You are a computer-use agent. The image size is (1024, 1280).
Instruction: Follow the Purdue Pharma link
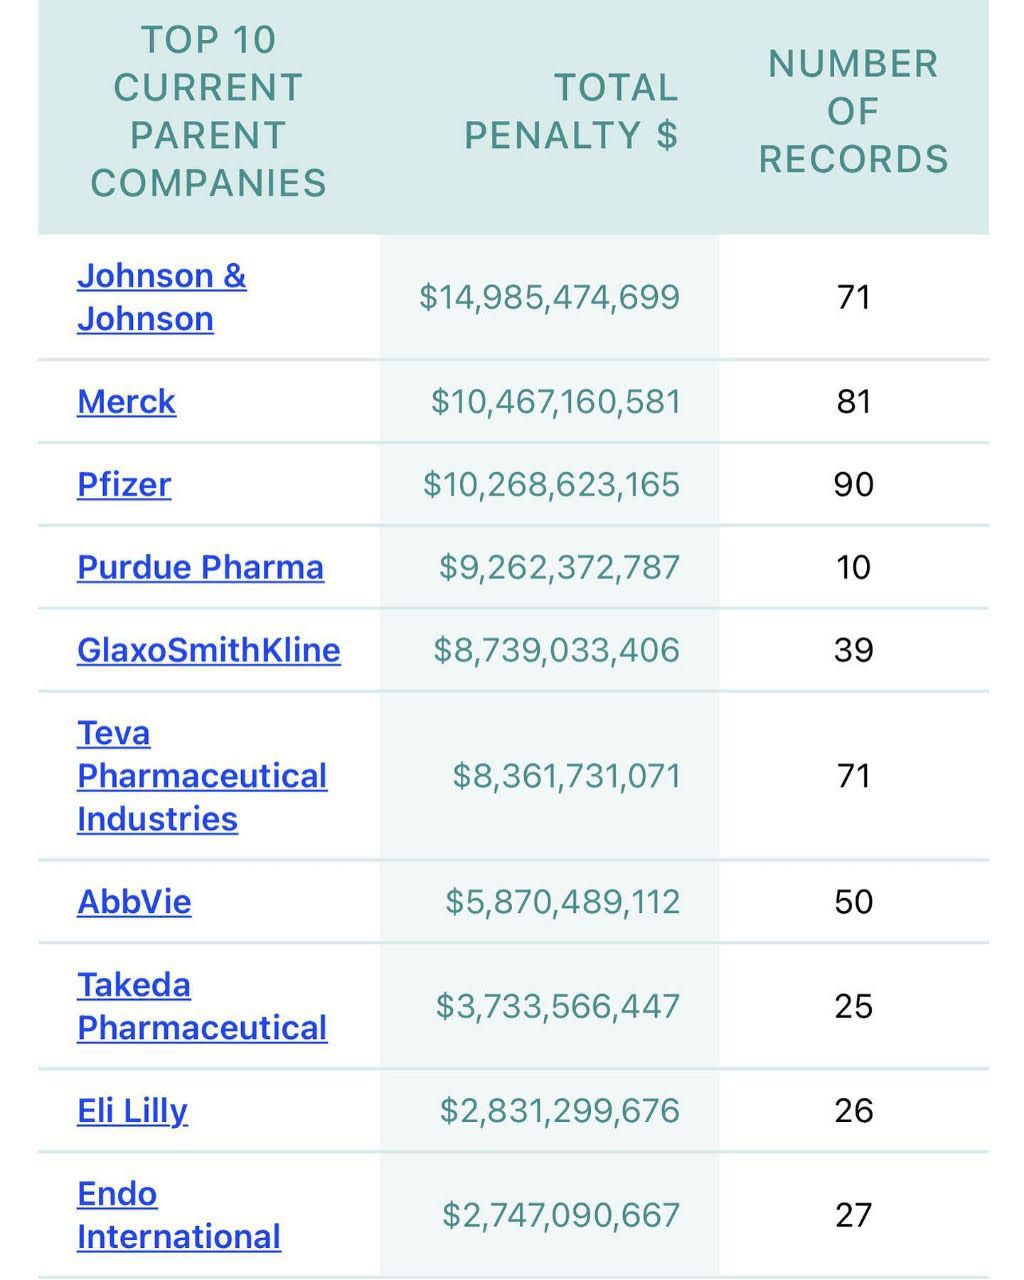(x=200, y=568)
